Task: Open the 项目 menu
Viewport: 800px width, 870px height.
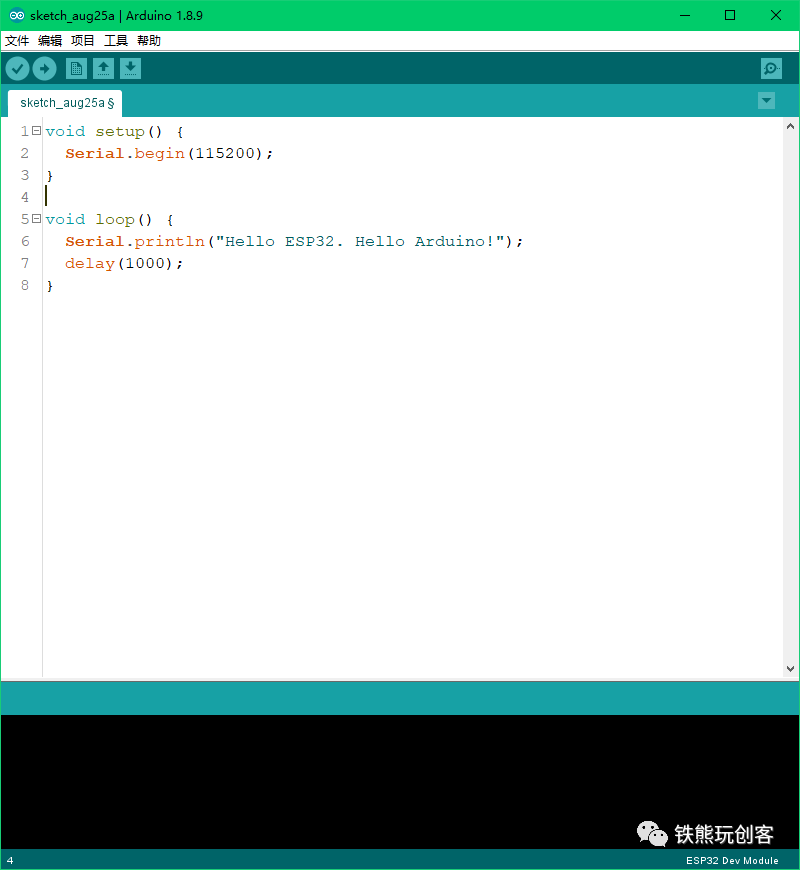Action: pos(83,41)
